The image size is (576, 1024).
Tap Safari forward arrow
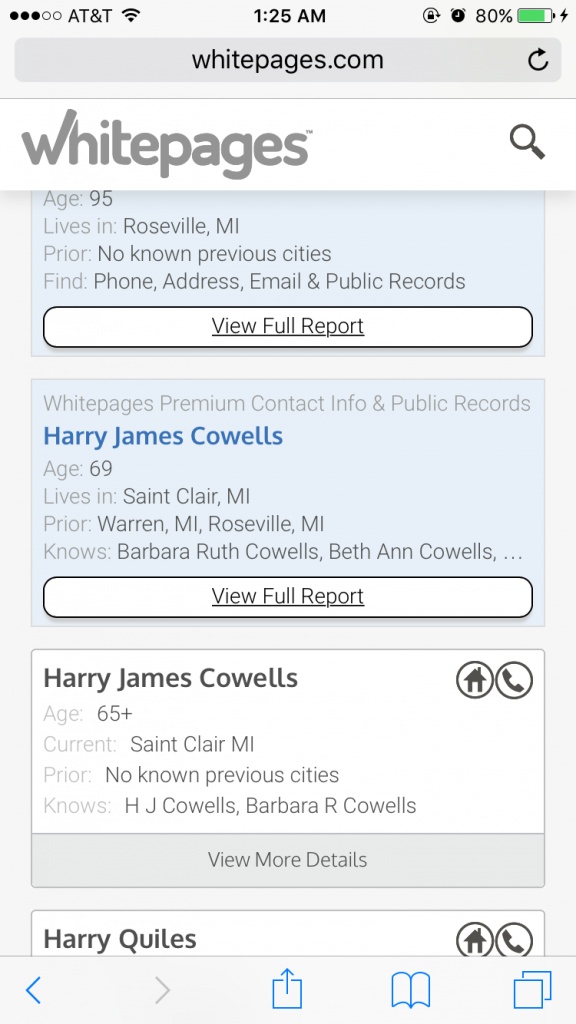162,990
